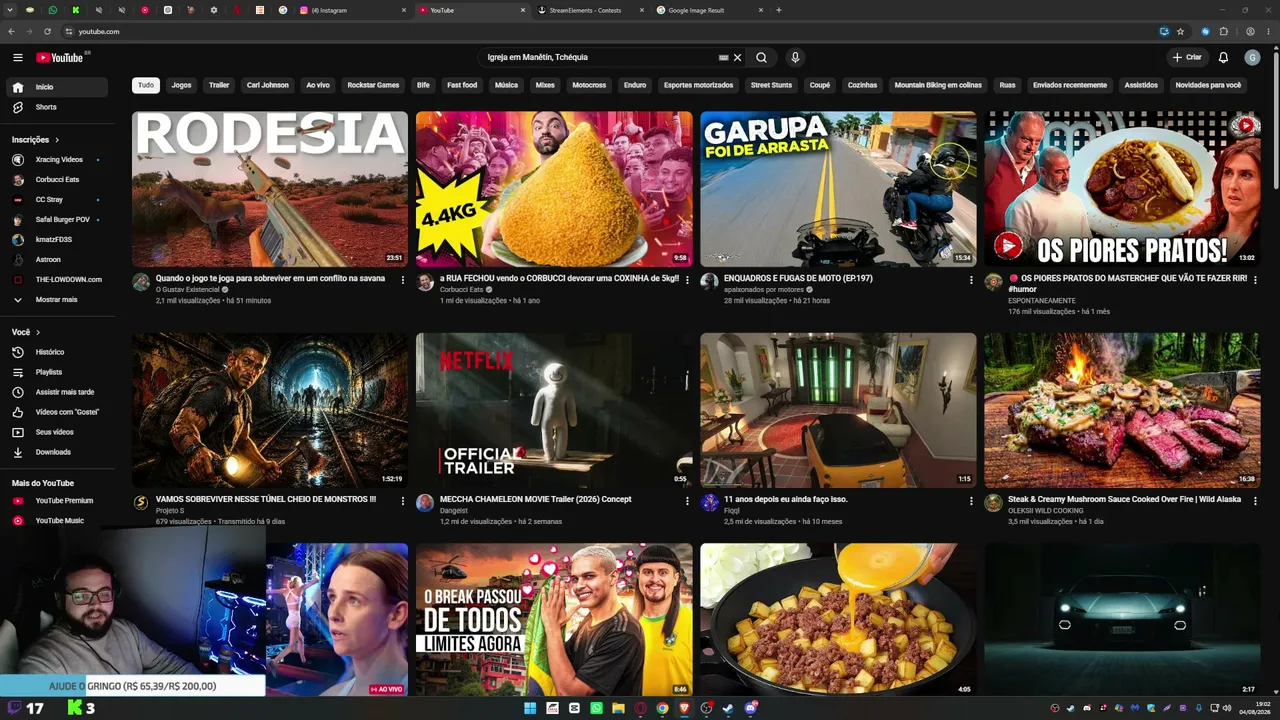Click the YouTube logo
1280x720 pixels.
(60, 58)
